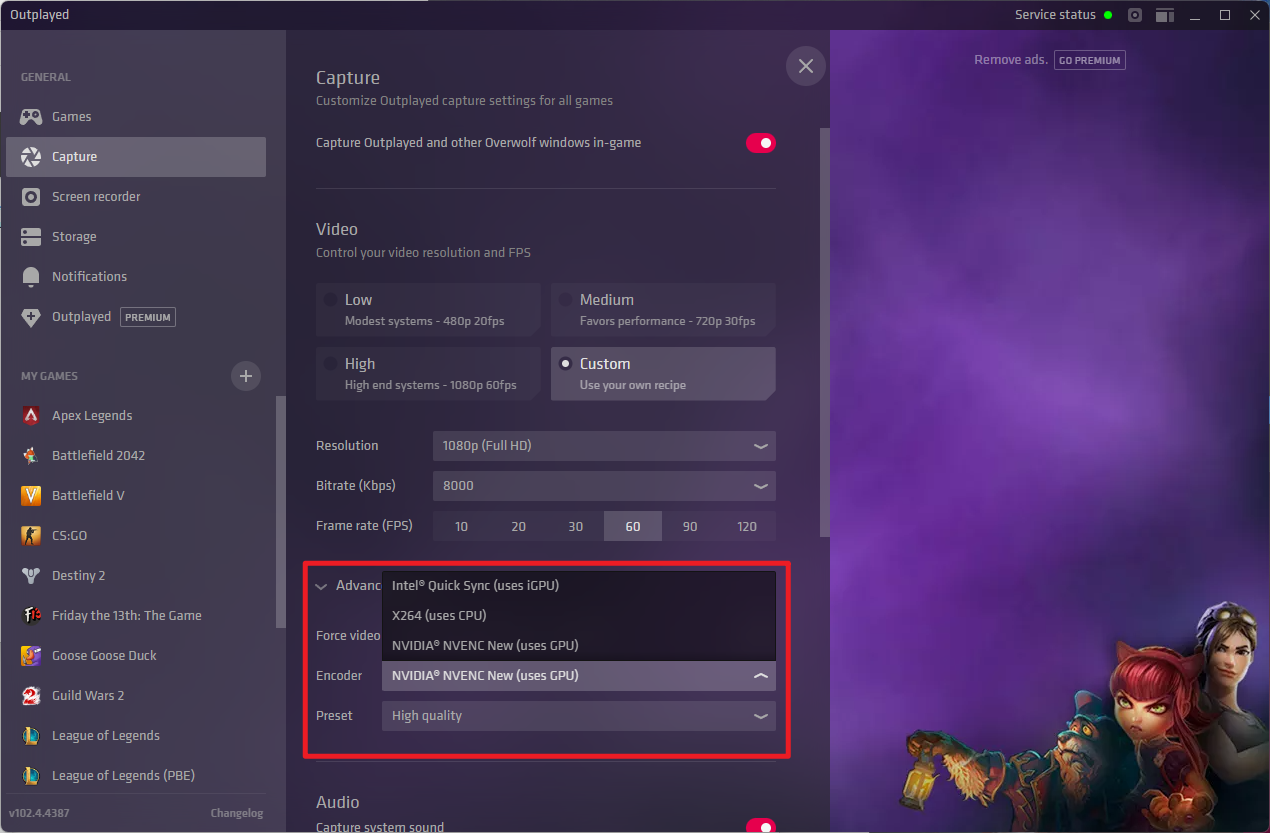Open the Games section controller icon

pyautogui.click(x=31, y=117)
